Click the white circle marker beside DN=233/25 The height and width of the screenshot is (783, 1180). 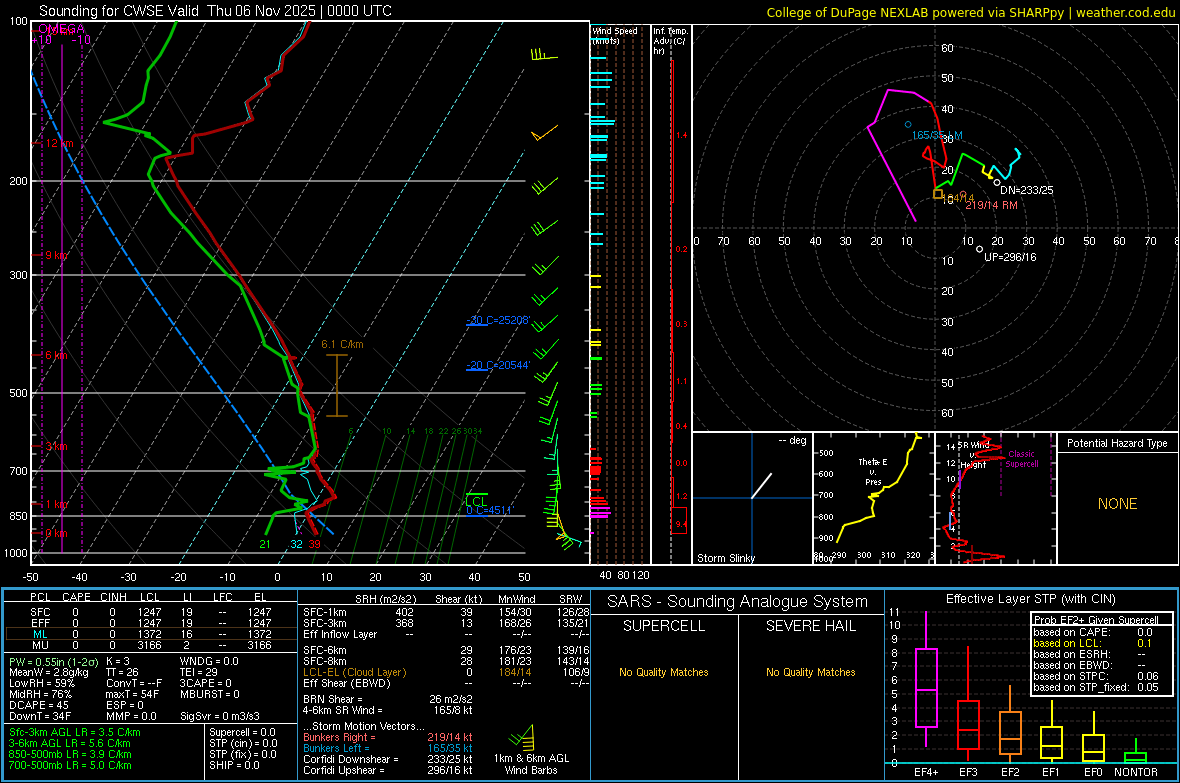(997, 182)
